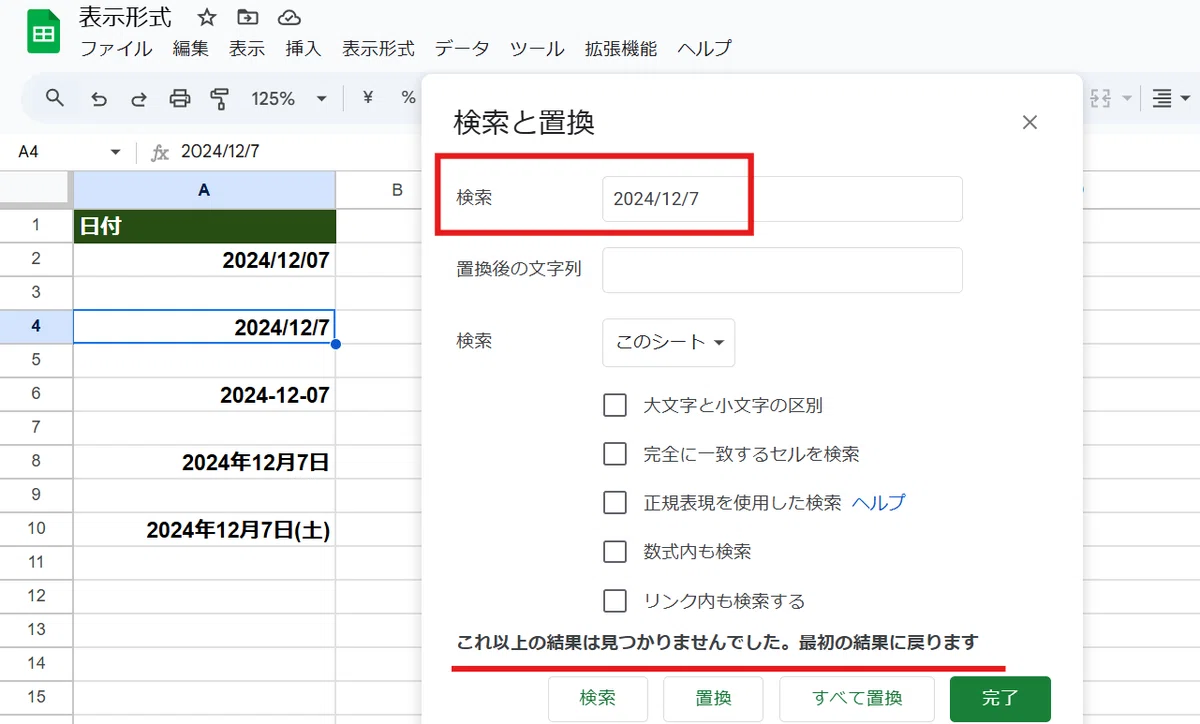1200x724 pixels.
Task: Click the select-all corner box
Action: [36, 189]
